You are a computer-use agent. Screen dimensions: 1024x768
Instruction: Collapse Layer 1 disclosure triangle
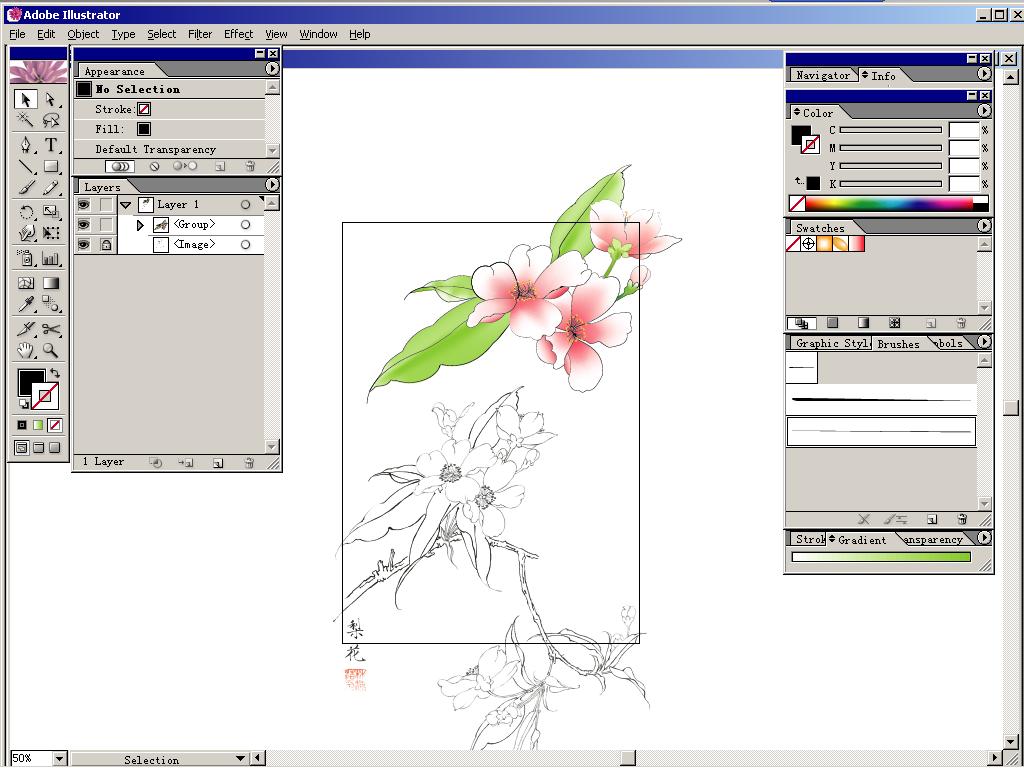[x=126, y=205]
